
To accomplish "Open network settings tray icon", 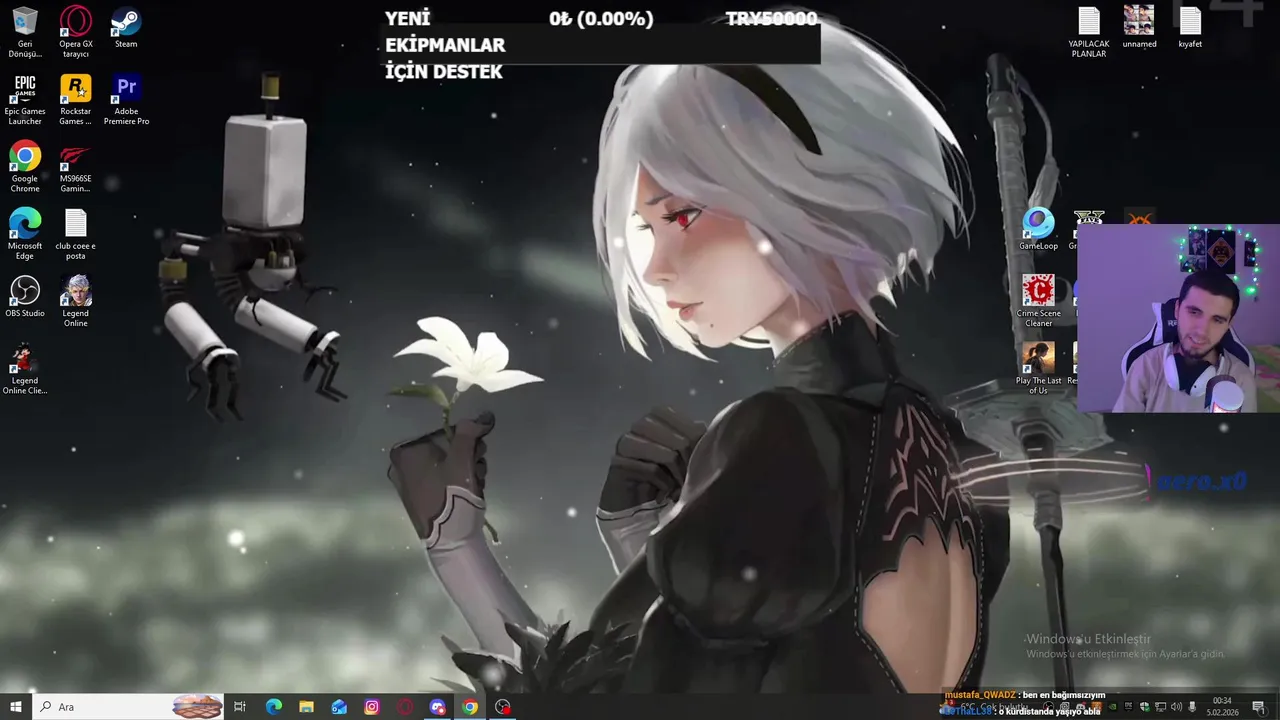I will 1160,707.
